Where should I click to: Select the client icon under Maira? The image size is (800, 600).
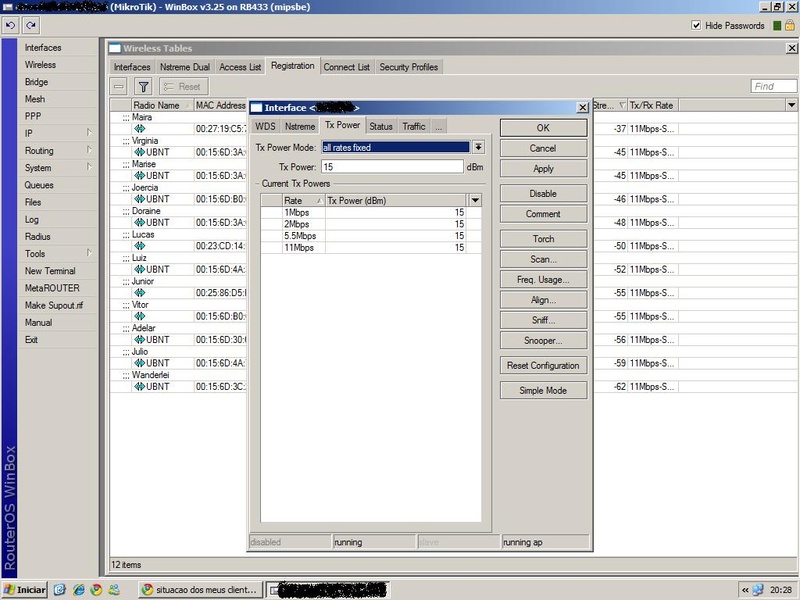139,129
